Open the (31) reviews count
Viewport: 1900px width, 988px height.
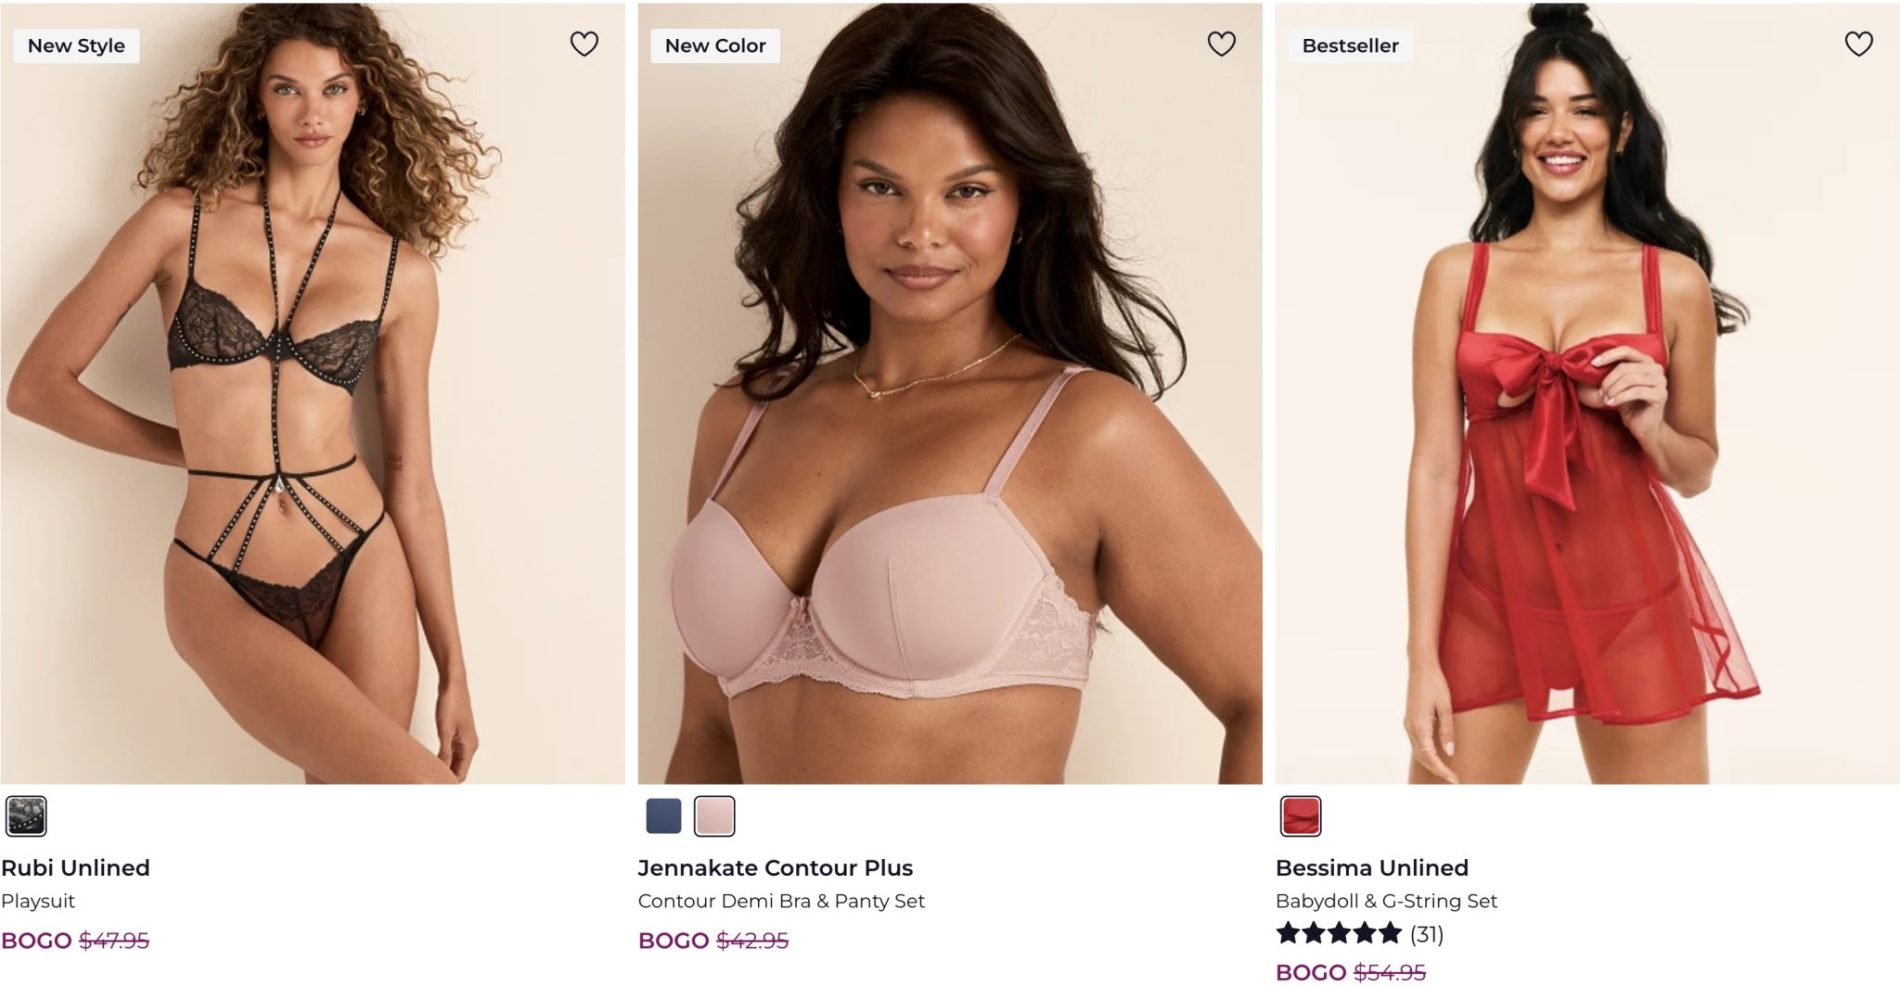point(1426,934)
